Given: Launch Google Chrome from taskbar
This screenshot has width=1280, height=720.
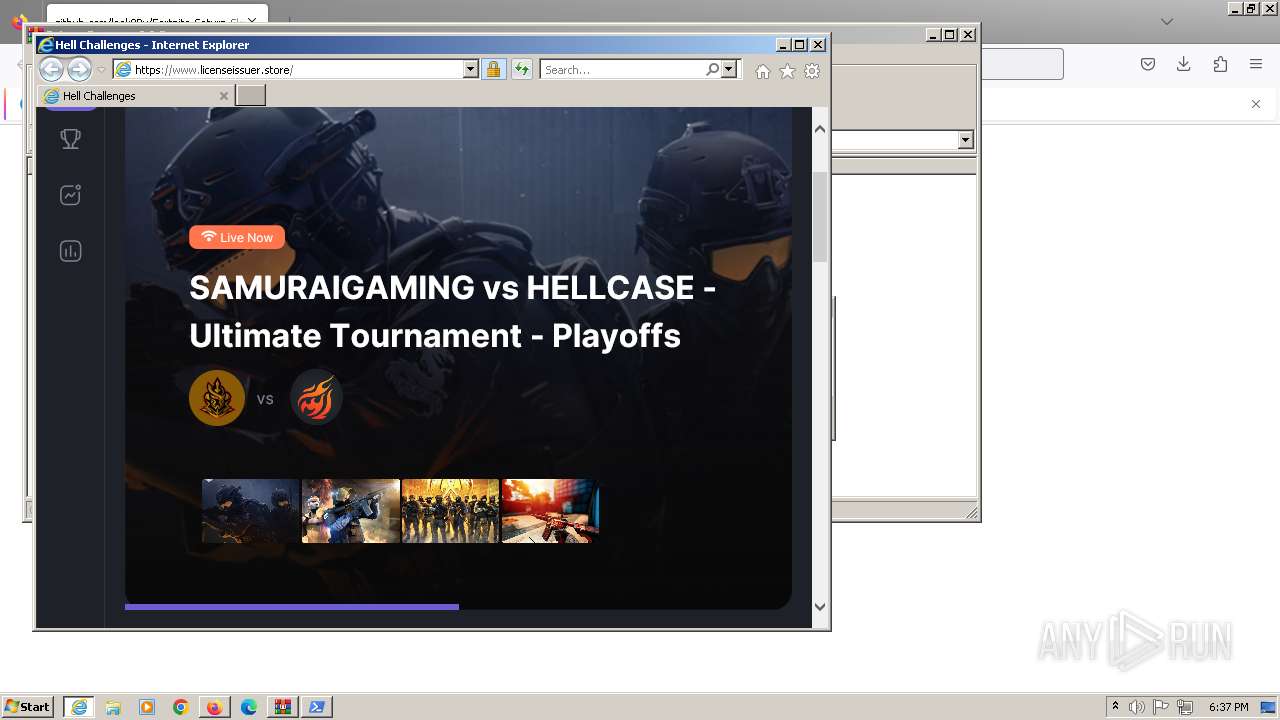Looking at the screenshot, I should [x=181, y=707].
